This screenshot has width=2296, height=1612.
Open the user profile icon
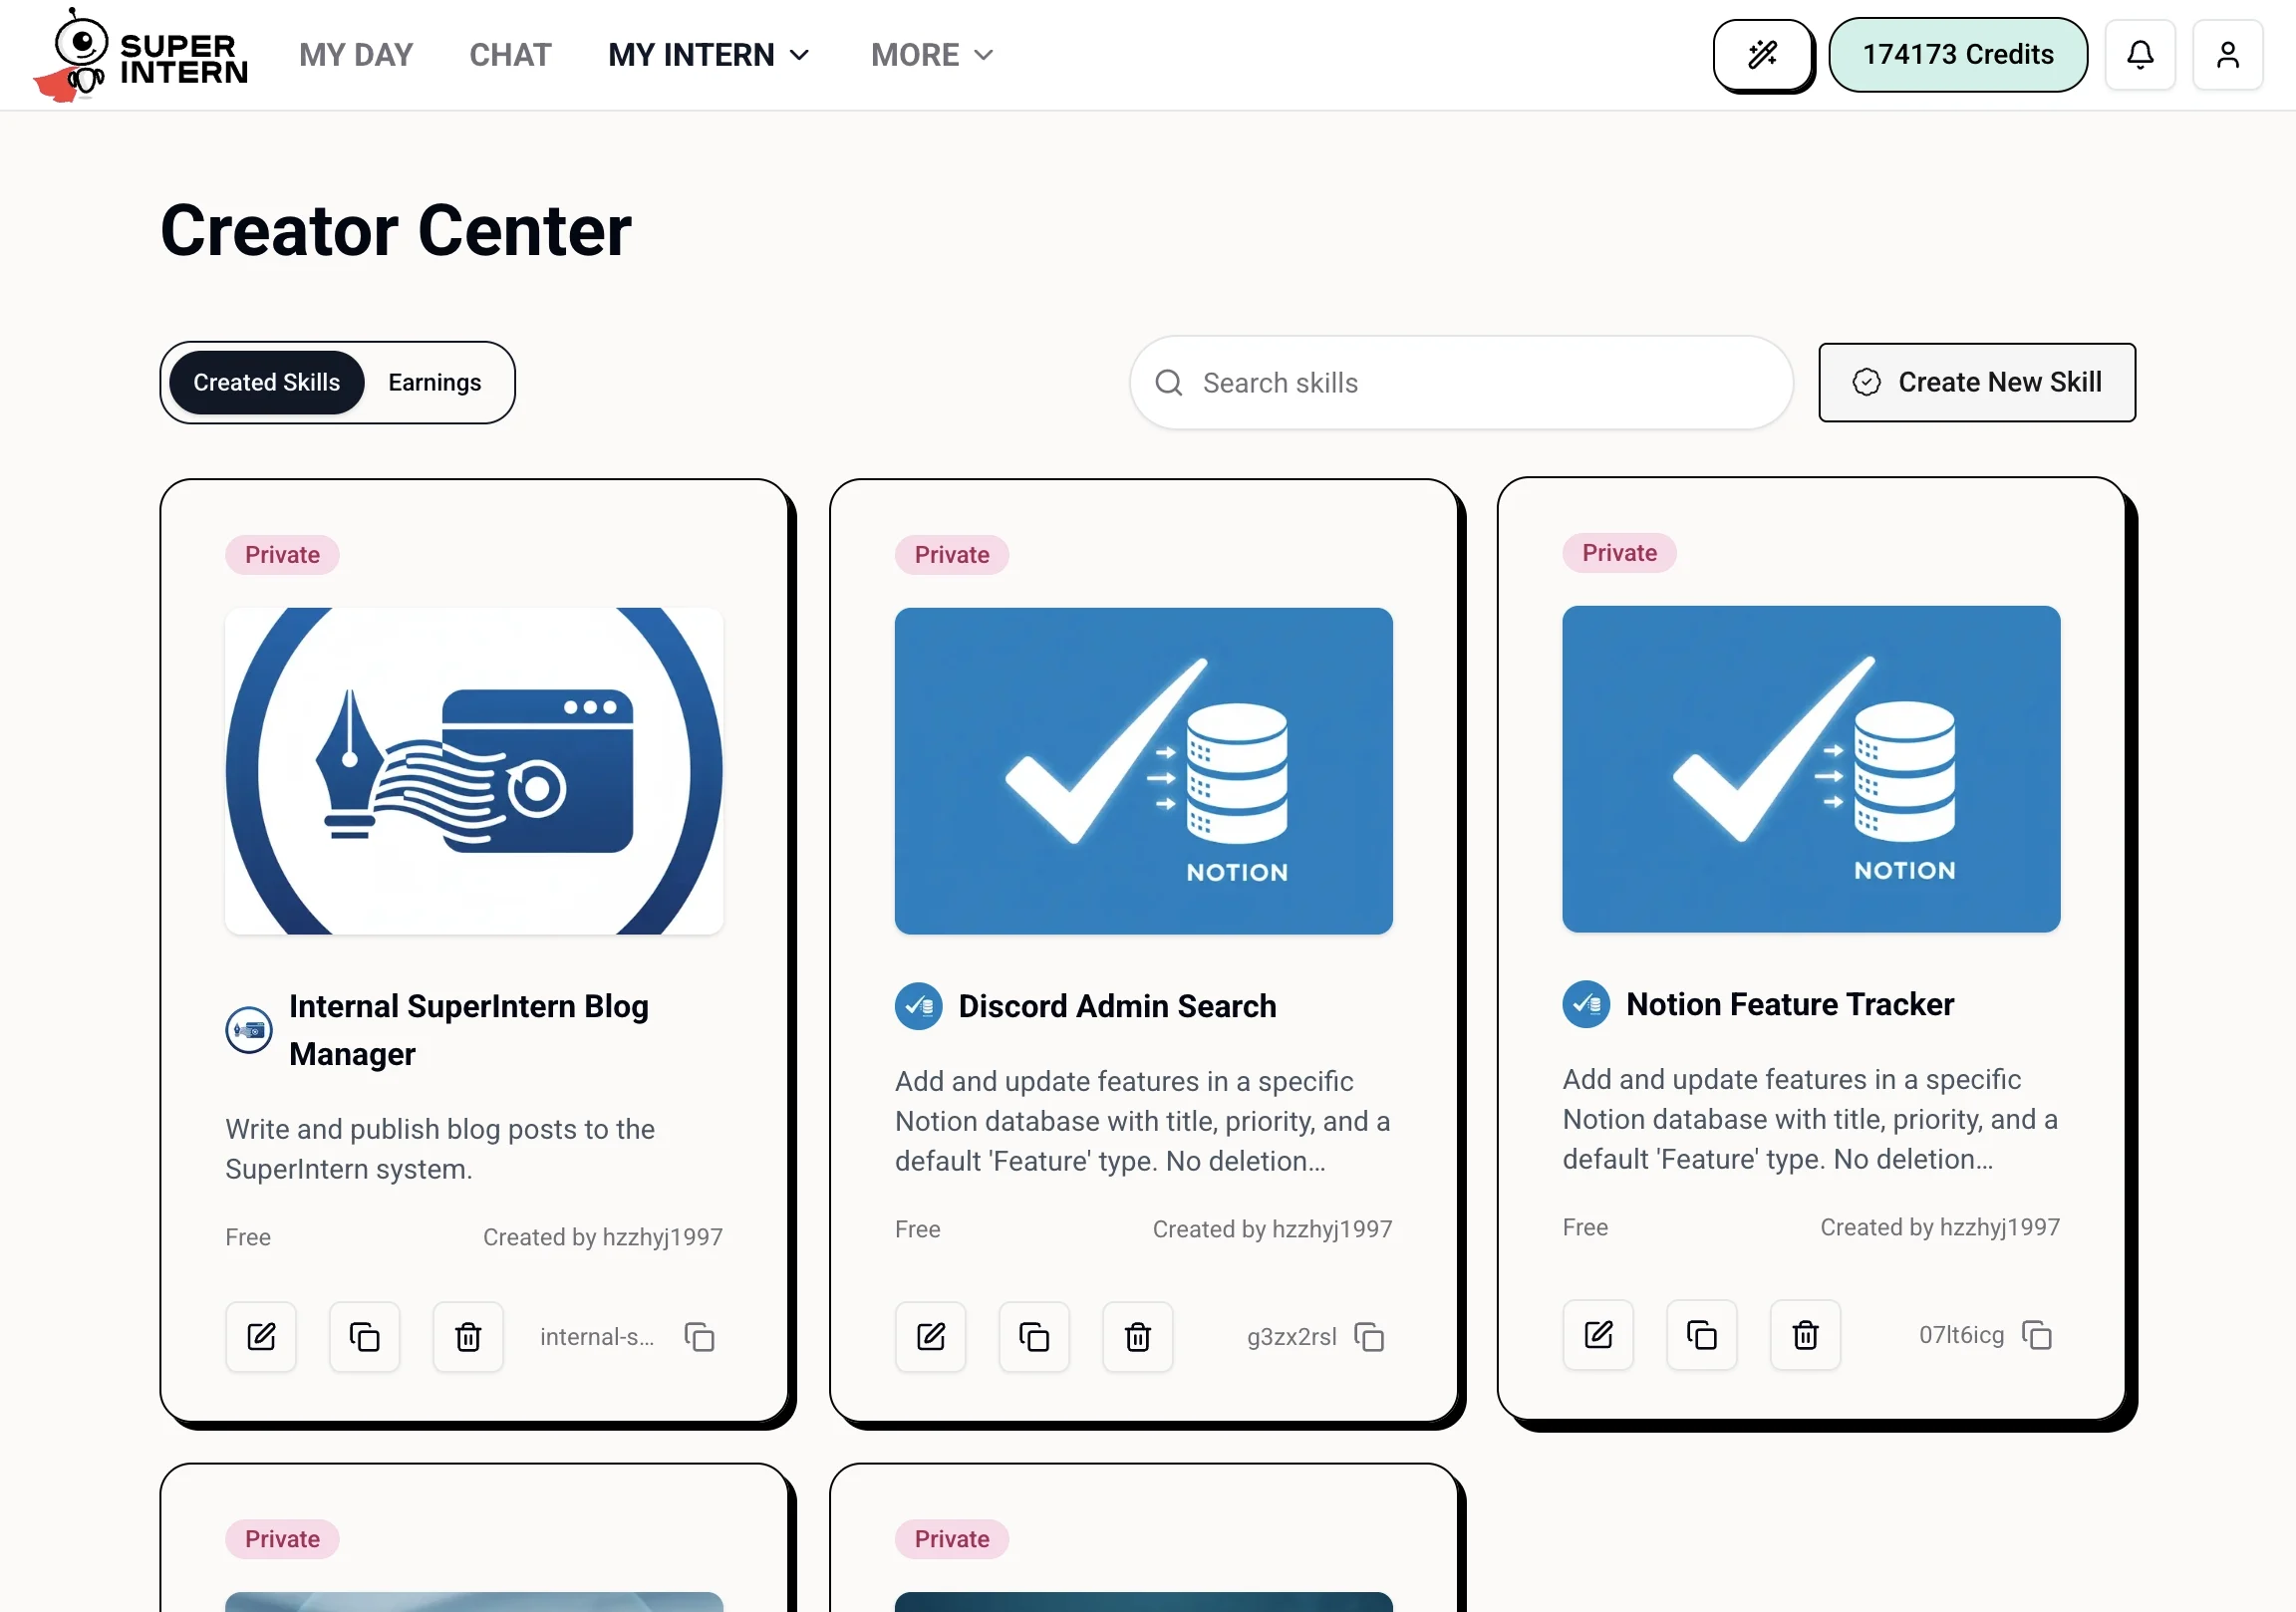click(x=2227, y=55)
